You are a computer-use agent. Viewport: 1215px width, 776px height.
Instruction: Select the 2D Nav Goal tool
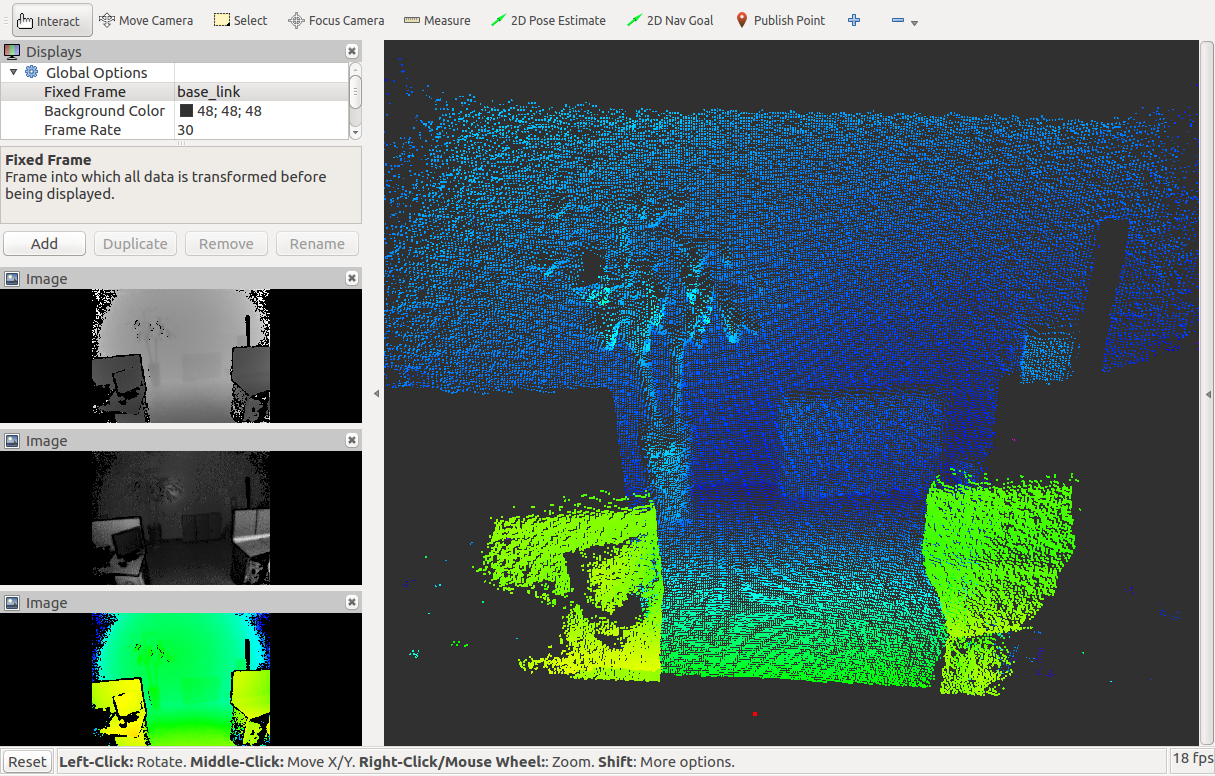tap(670, 20)
